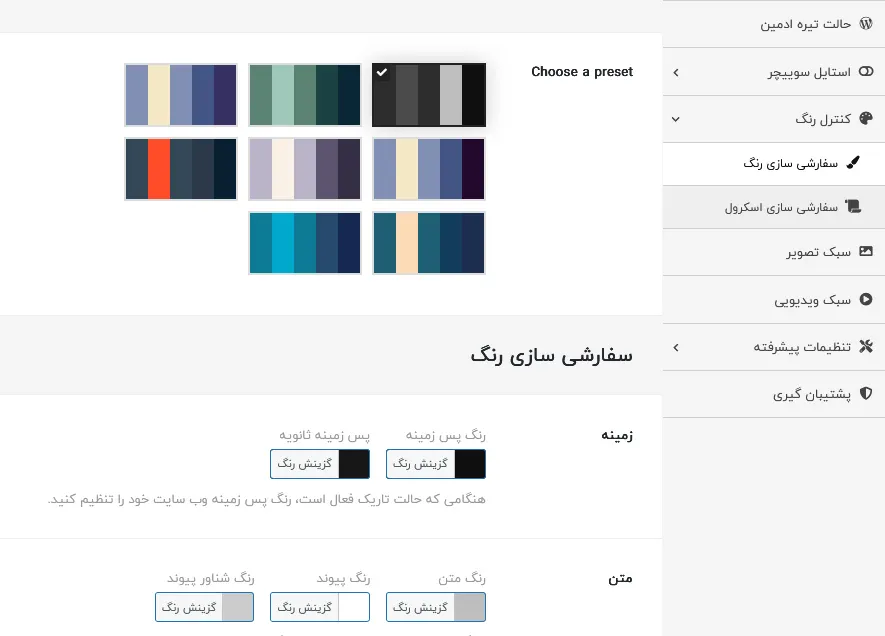This screenshot has height=636, width=885.
Task: Open the پشتیبان گیری menu item
Action: (774, 394)
